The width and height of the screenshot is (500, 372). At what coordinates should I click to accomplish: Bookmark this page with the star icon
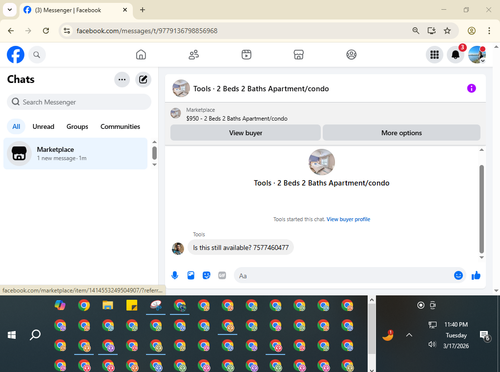click(447, 31)
